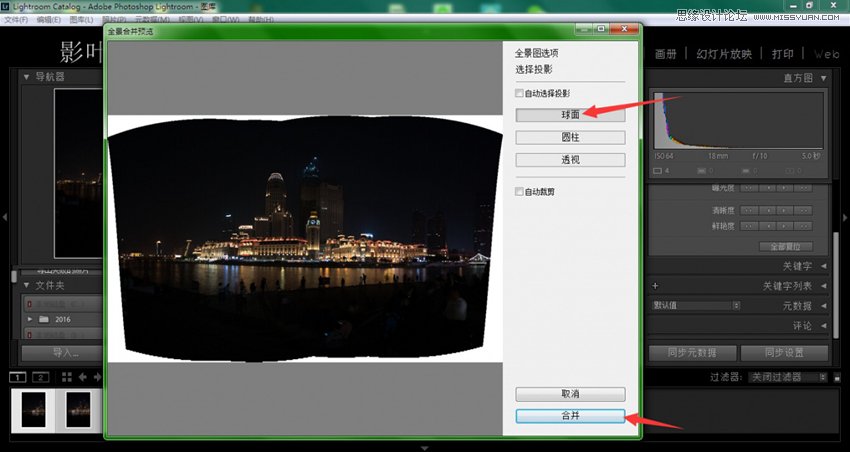Collapse the left panel group arrow
This screenshot has width=850, height=452.
coord(4,217)
